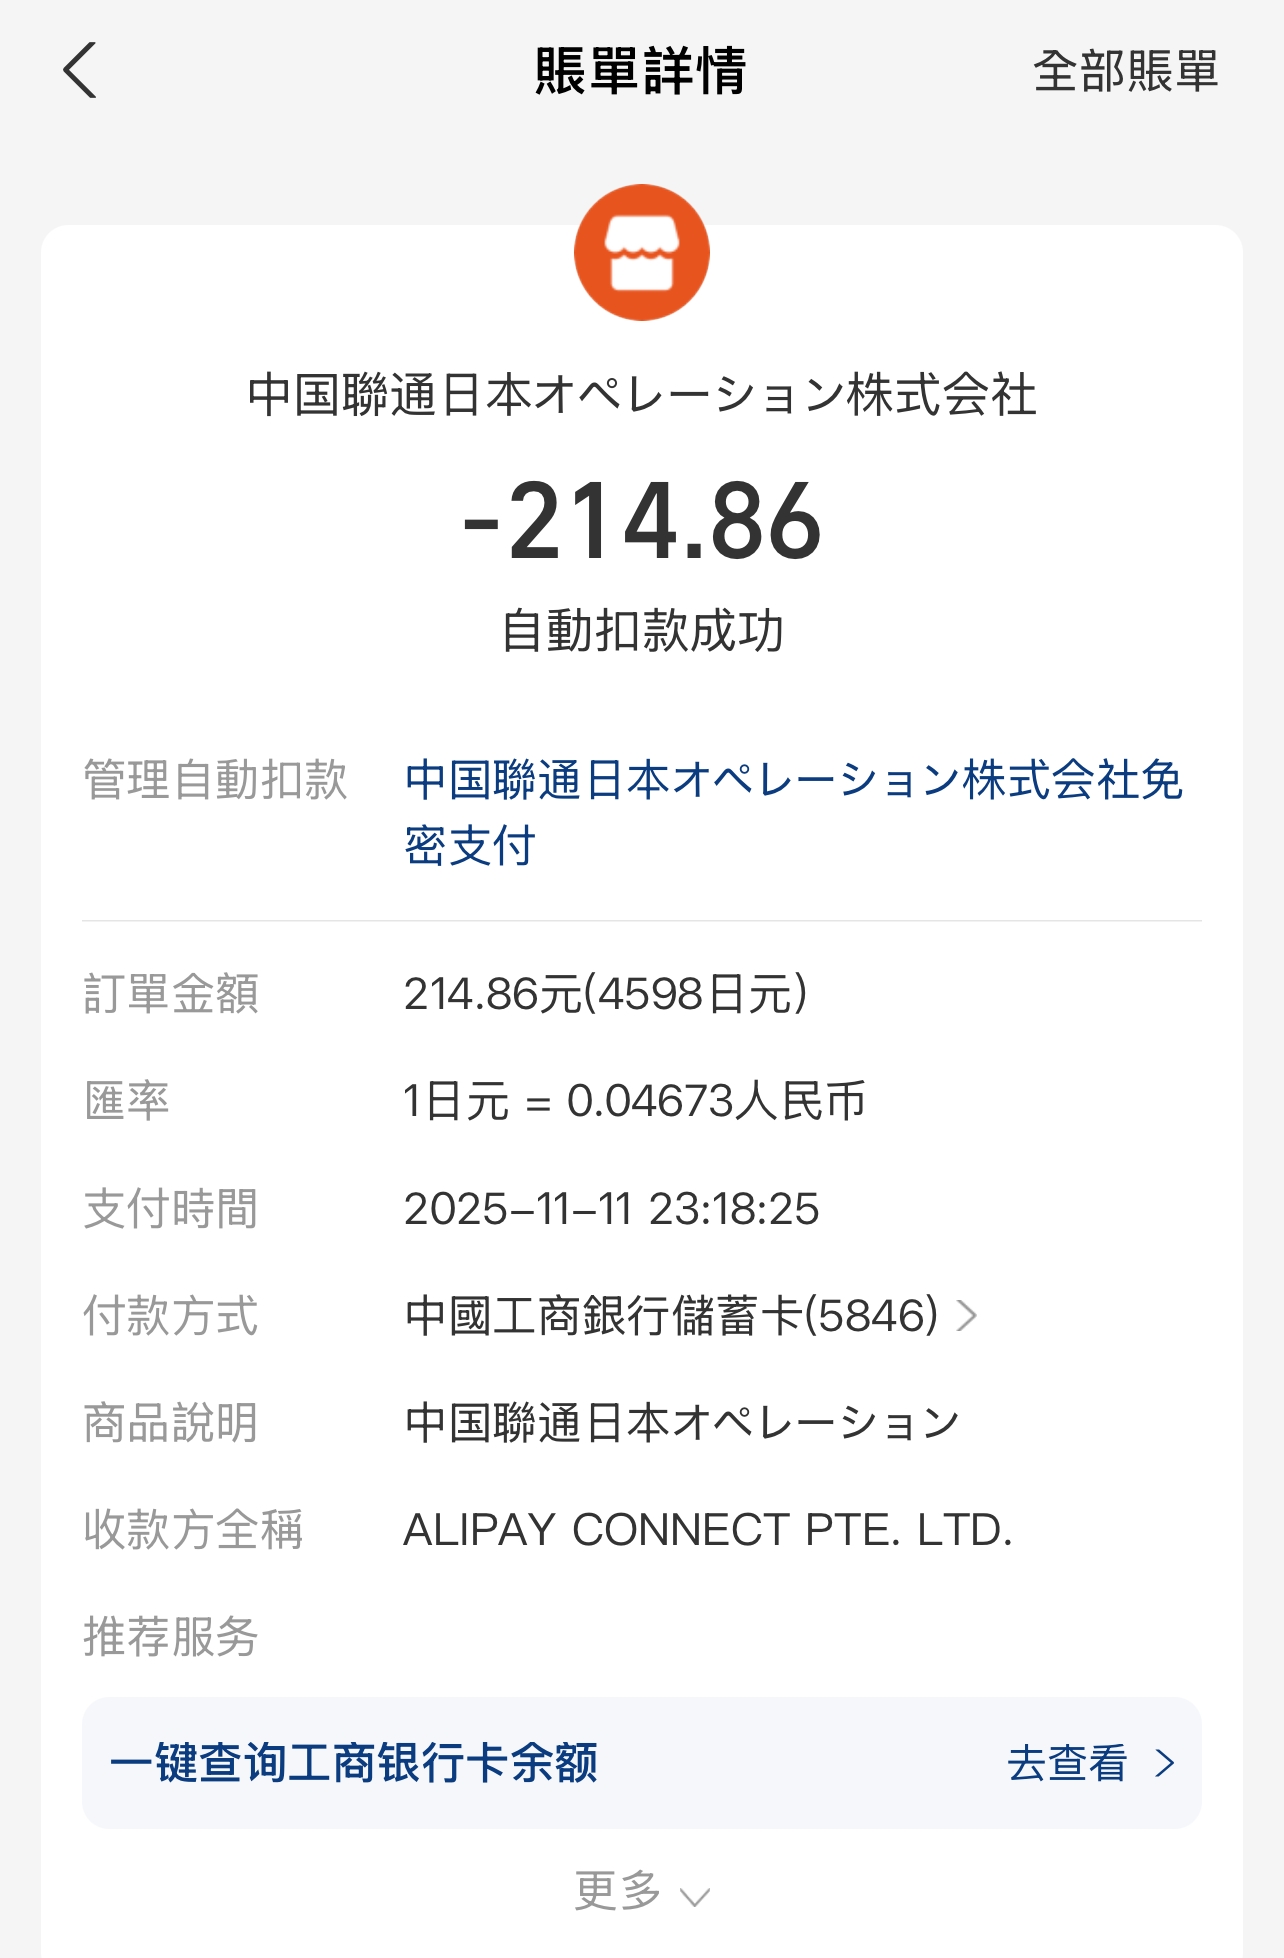Screen dimensions: 1284x1958
Task: Tap the merchant name below the store icon
Action: click(642, 395)
